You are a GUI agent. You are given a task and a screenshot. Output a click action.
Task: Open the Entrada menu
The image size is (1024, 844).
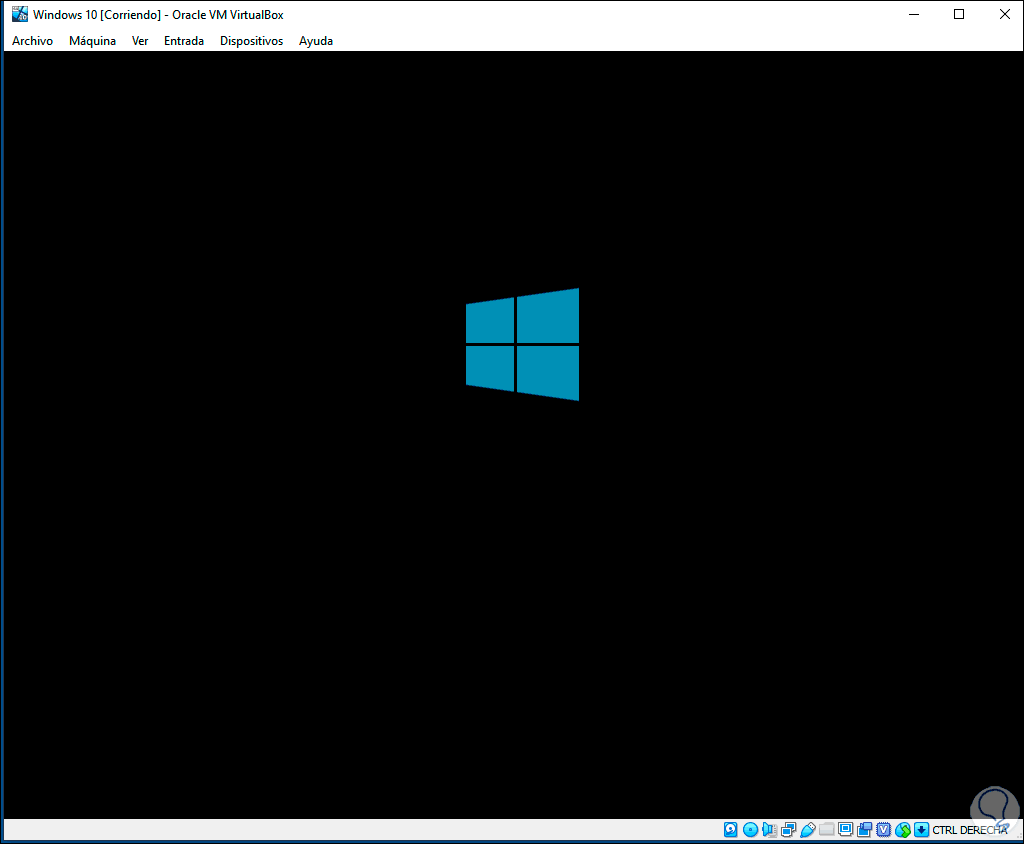click(184, 41)
